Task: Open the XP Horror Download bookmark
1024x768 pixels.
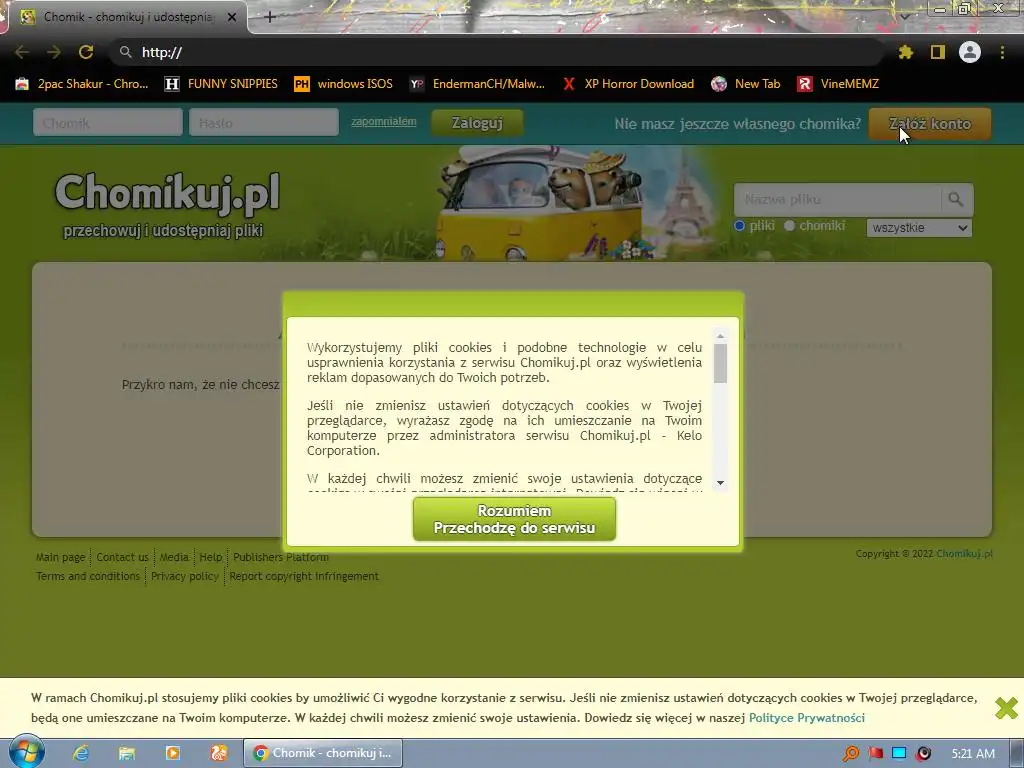Action: tap(628, 84)
